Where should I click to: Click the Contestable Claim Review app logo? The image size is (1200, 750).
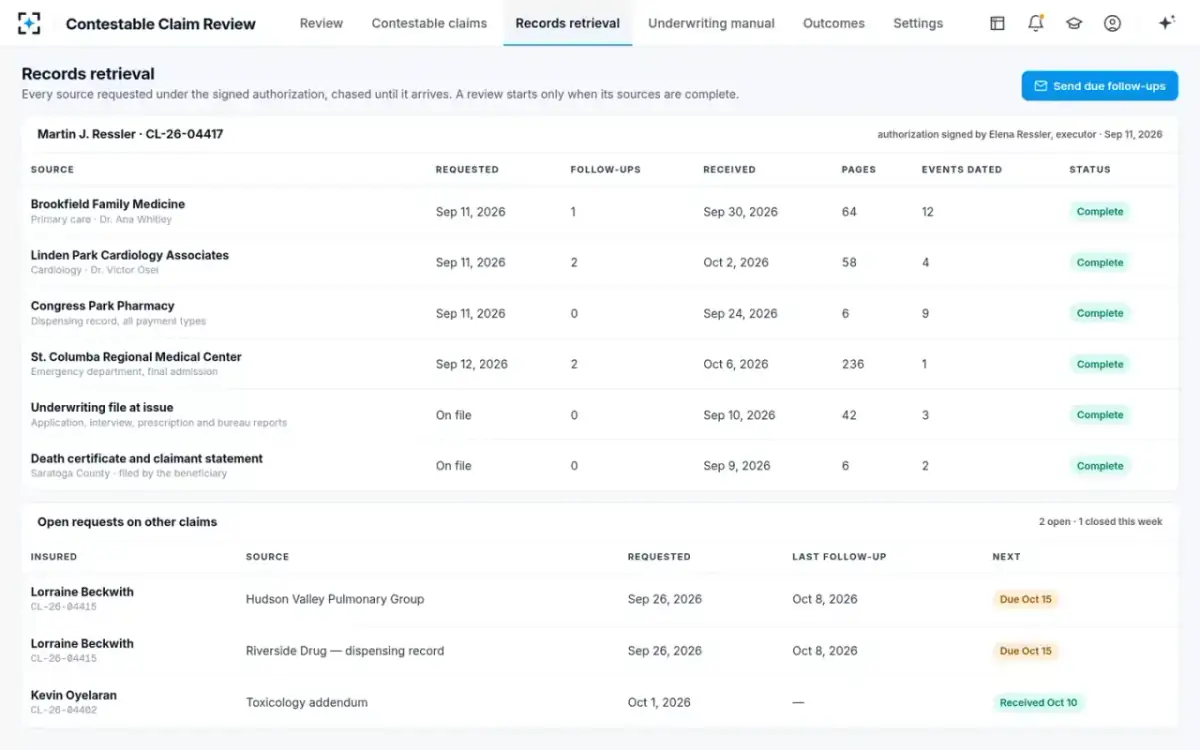30,23
